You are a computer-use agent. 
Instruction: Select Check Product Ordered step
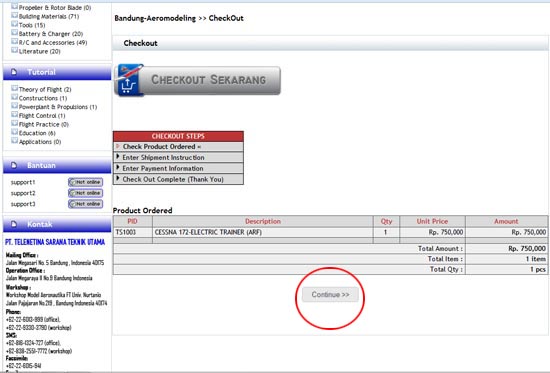[178, 147]
